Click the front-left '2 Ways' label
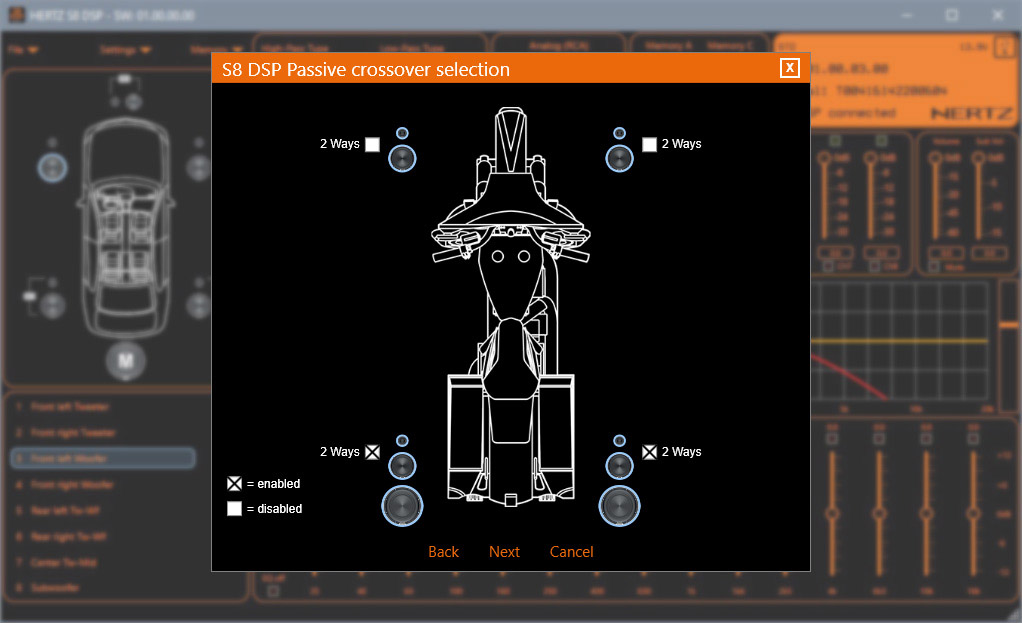 pyautogui.click(x=340, y=144)
